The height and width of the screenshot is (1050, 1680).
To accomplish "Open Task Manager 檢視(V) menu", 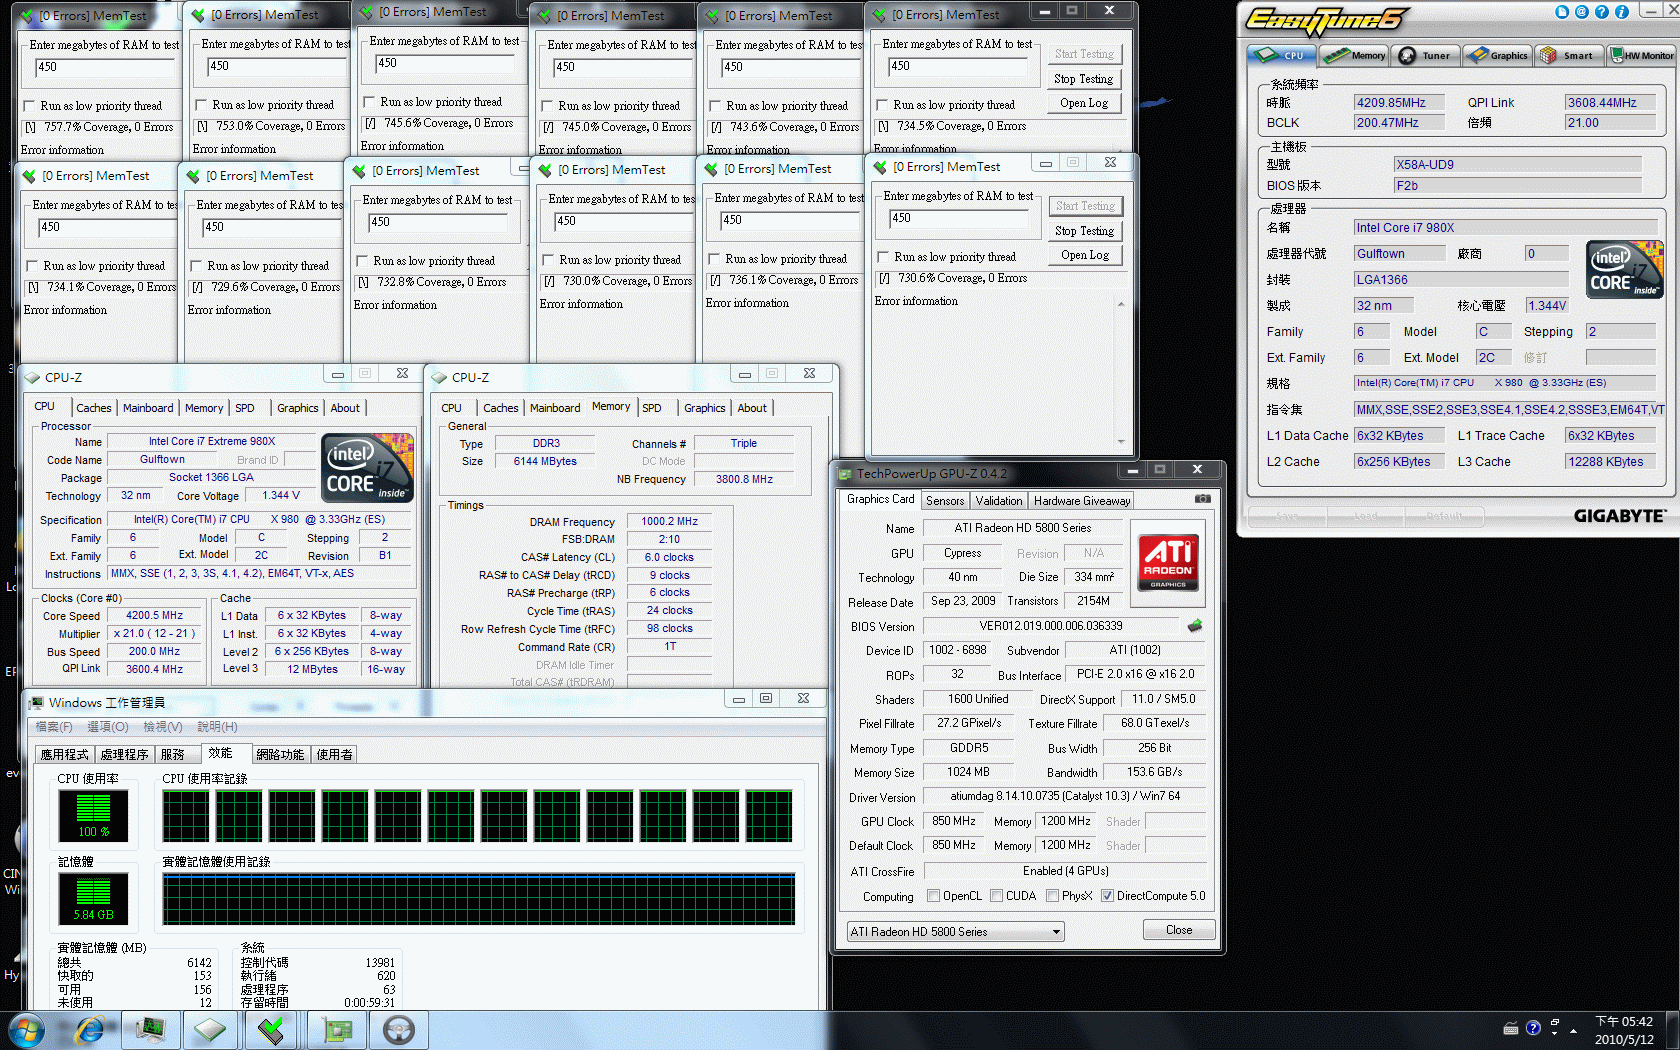I will (x=163, y=726).
